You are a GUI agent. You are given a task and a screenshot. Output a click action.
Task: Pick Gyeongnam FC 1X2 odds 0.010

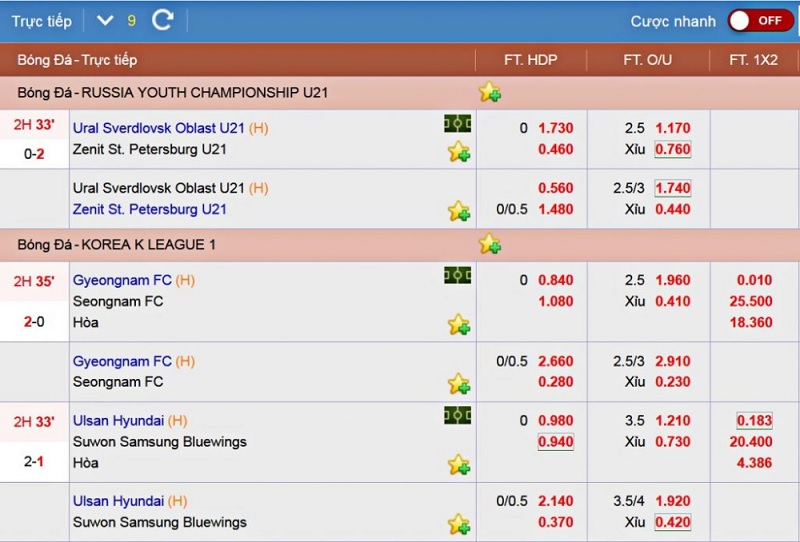pyautogui.click(x=754, y=280)
